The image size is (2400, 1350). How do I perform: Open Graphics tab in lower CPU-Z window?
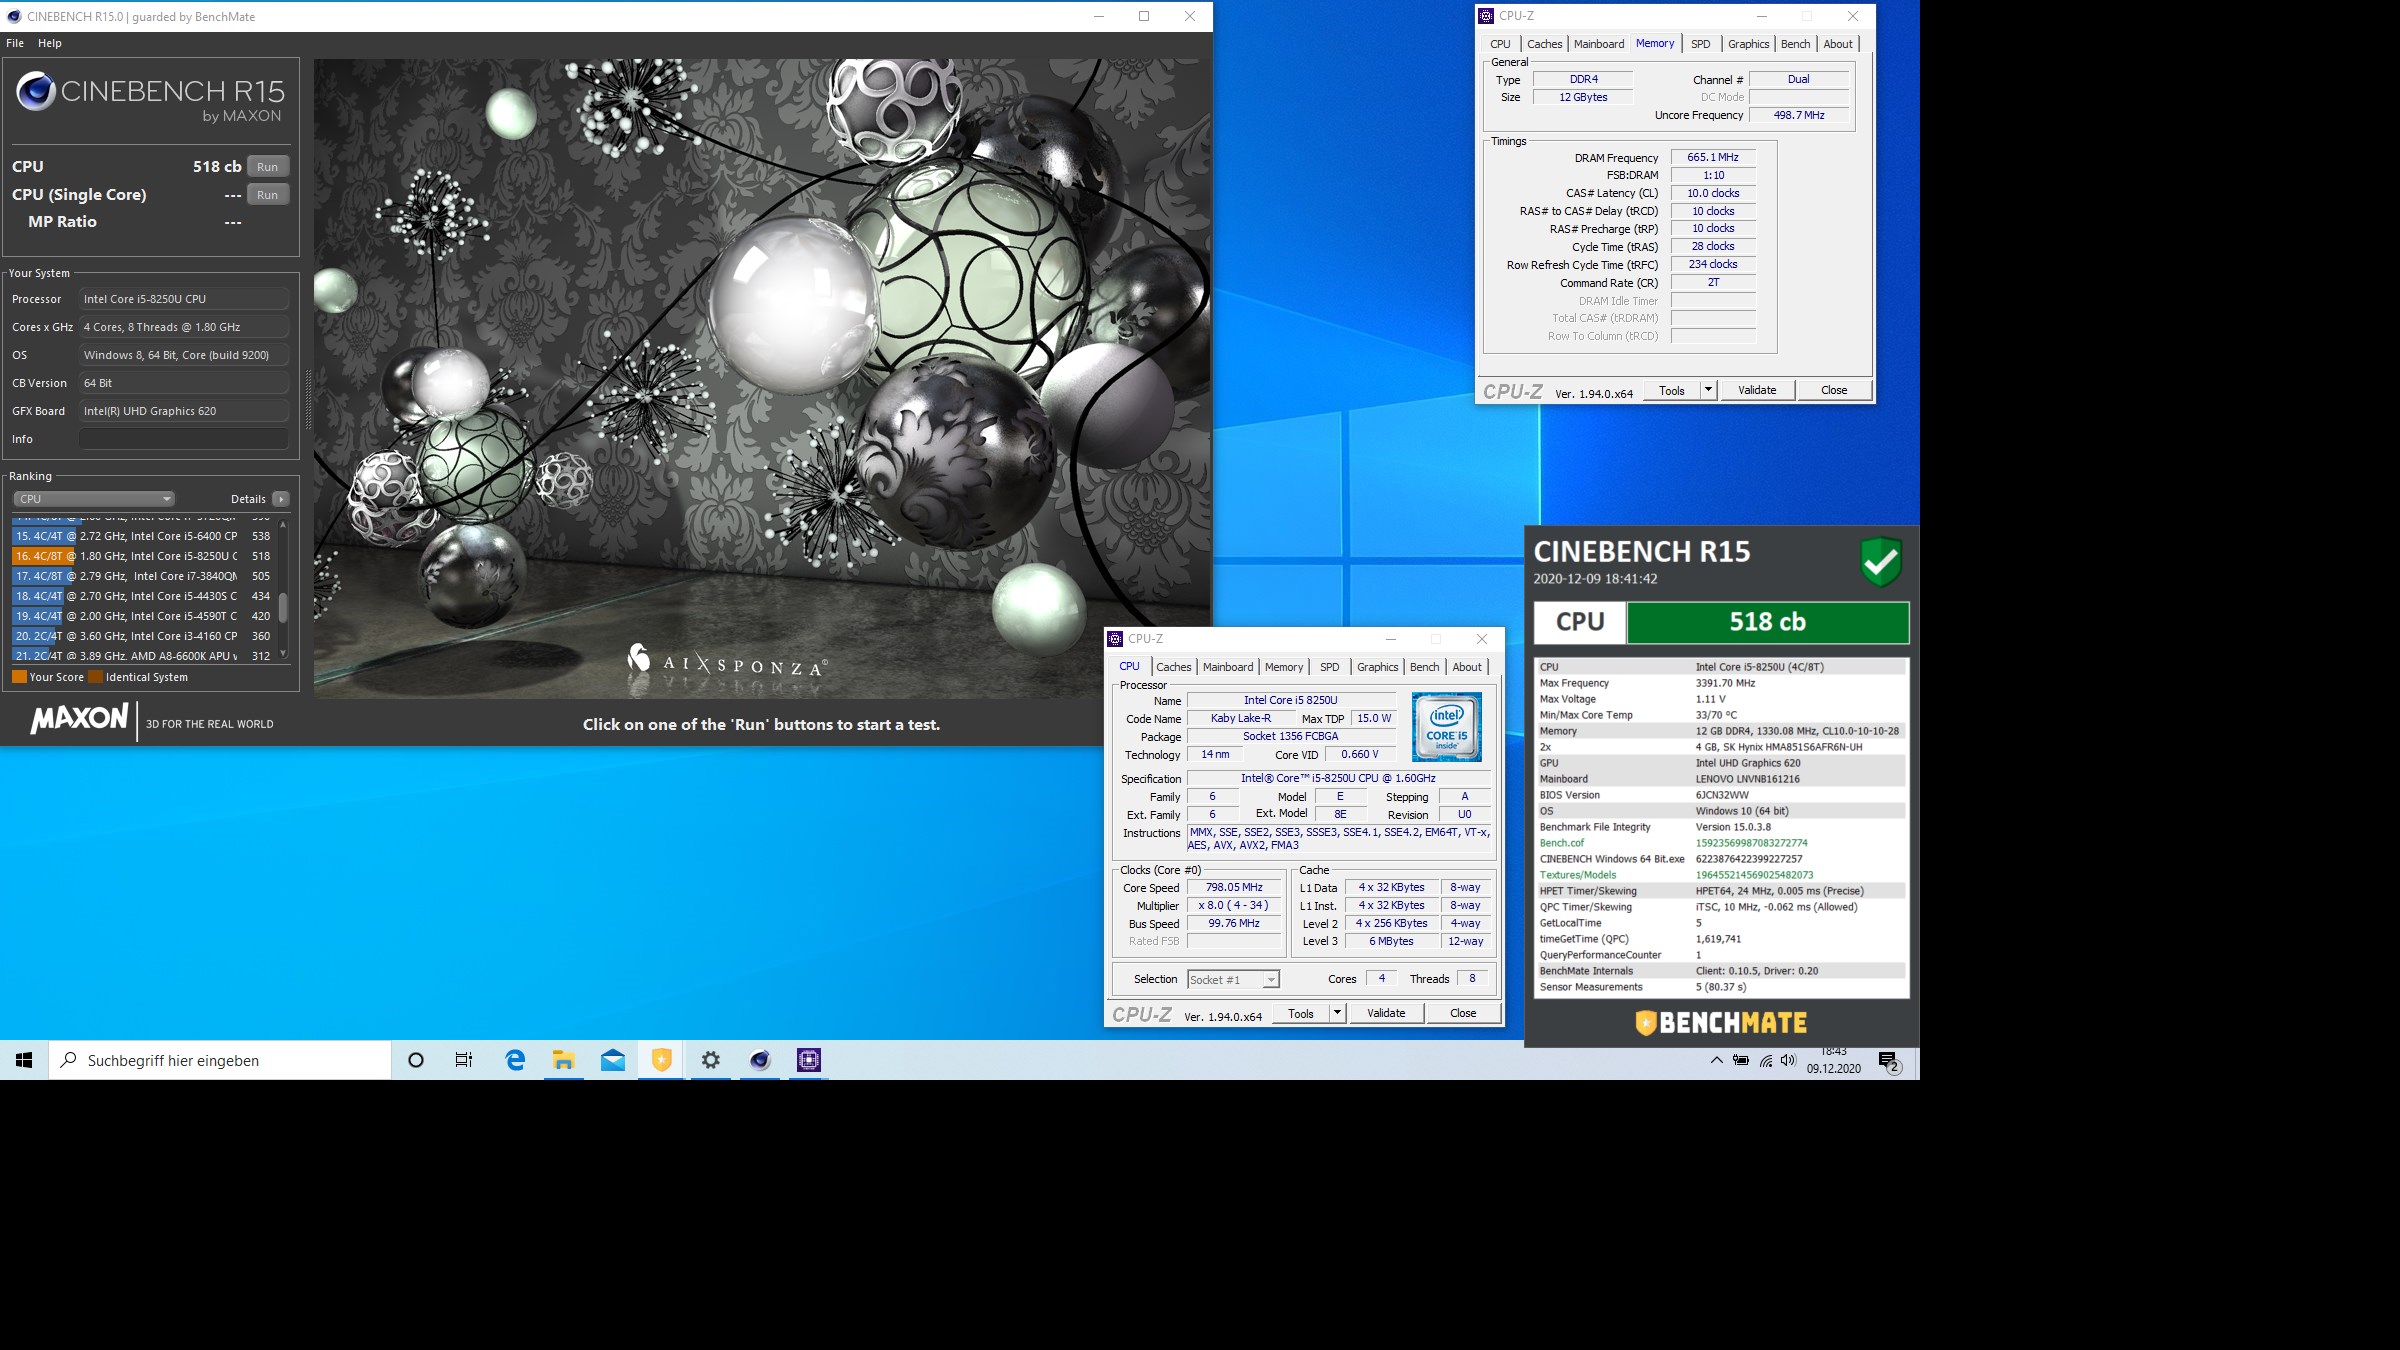(x=1377, y=667)
